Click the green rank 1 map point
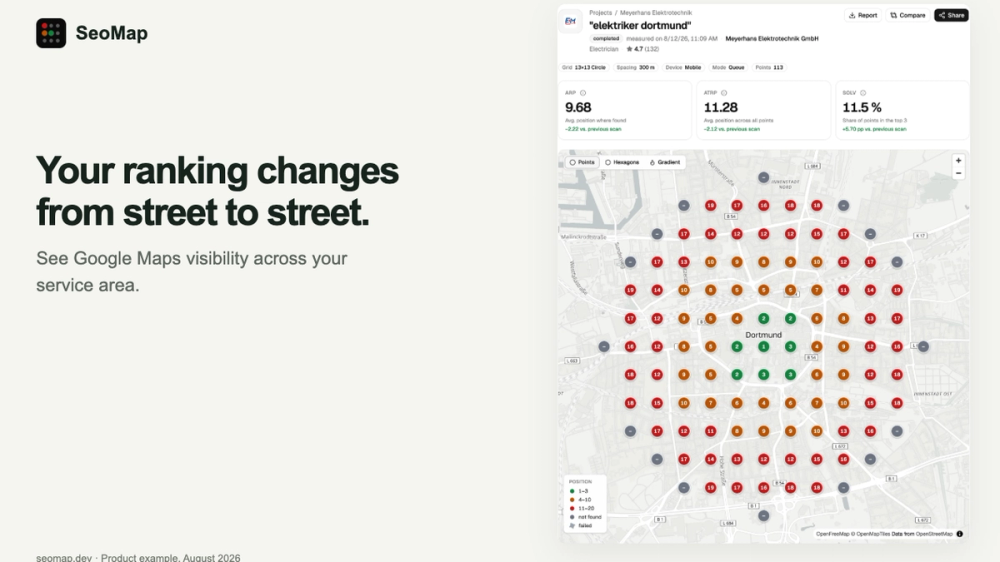 click(763, 347)
